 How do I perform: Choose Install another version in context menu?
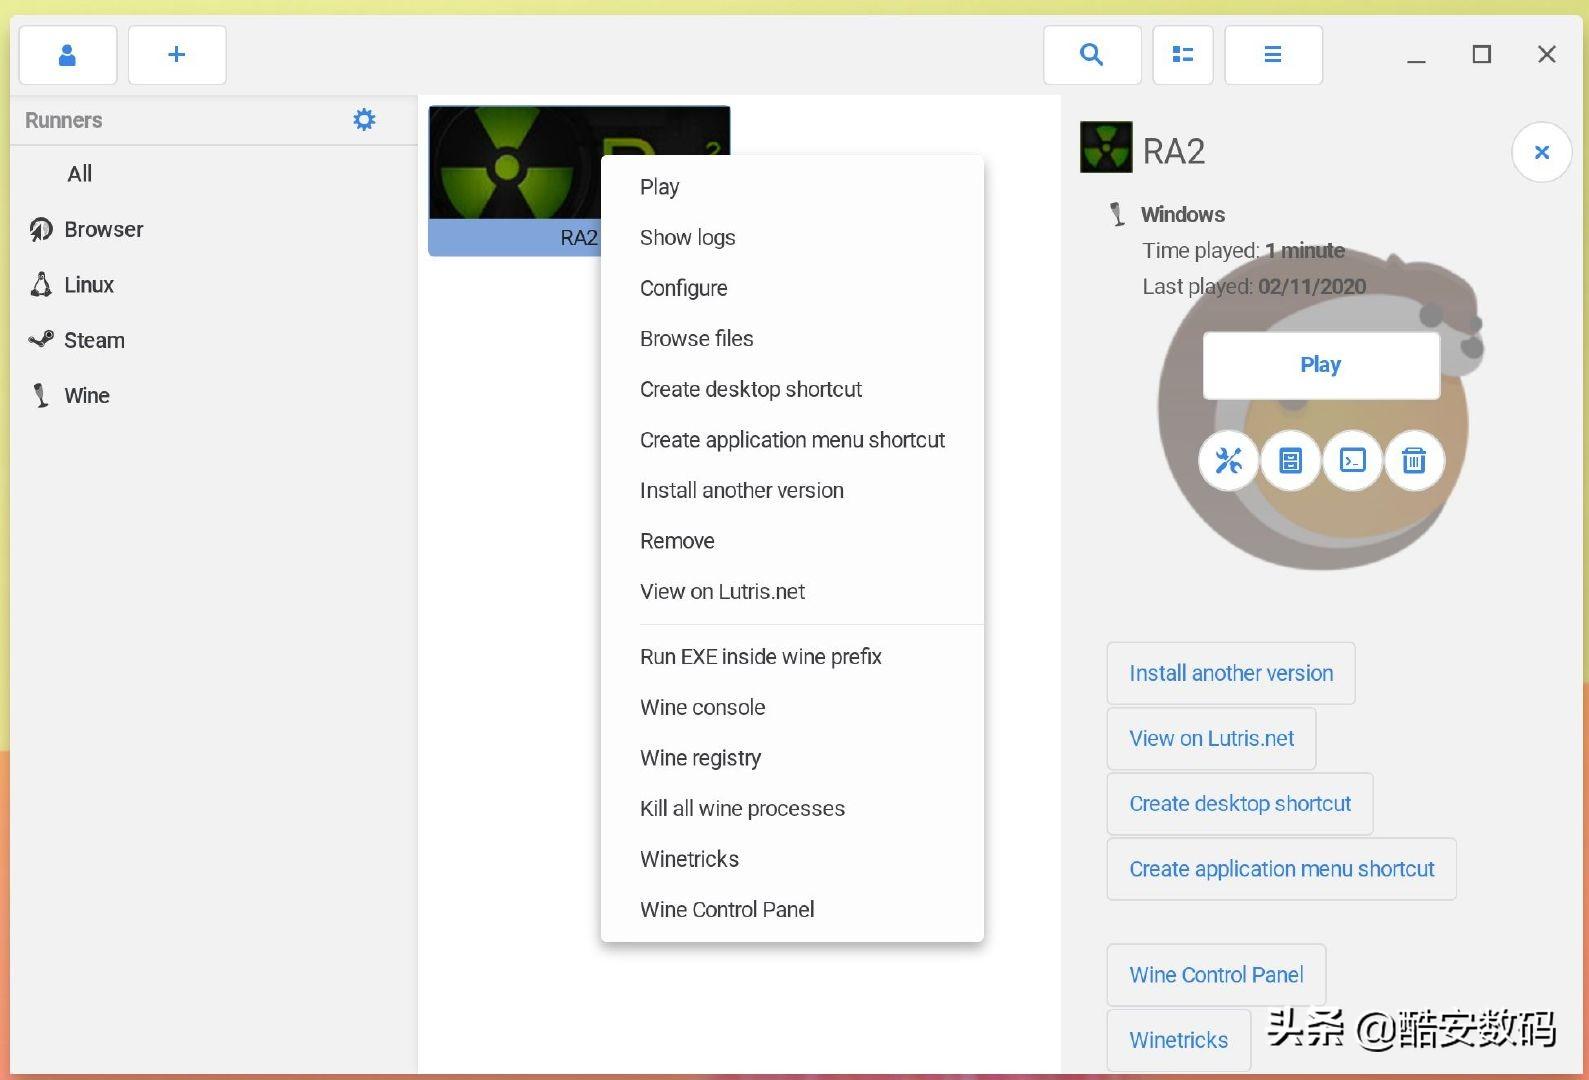(792, 491)
